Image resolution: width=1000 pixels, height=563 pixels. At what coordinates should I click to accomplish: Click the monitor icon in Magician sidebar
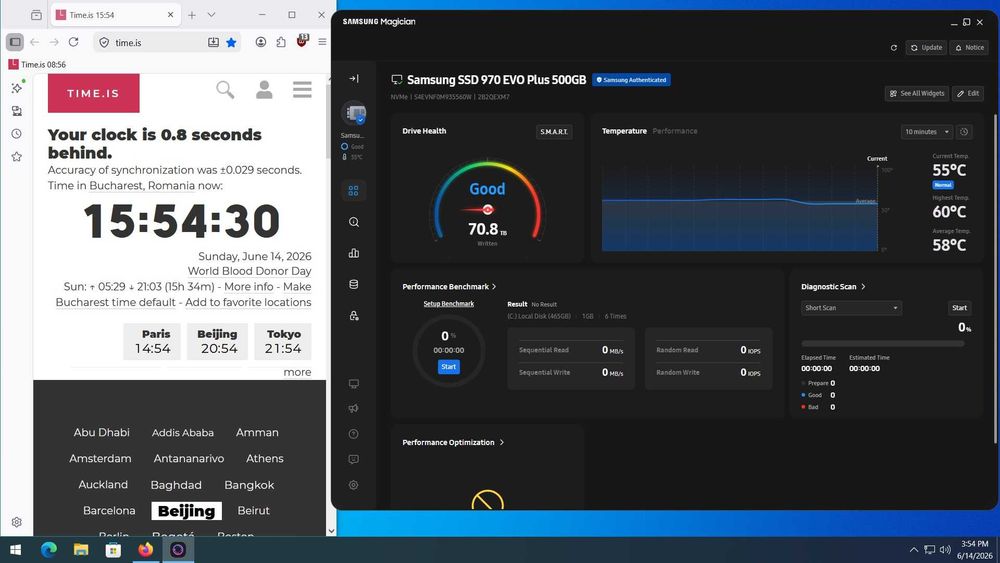(x=354, y=384)
